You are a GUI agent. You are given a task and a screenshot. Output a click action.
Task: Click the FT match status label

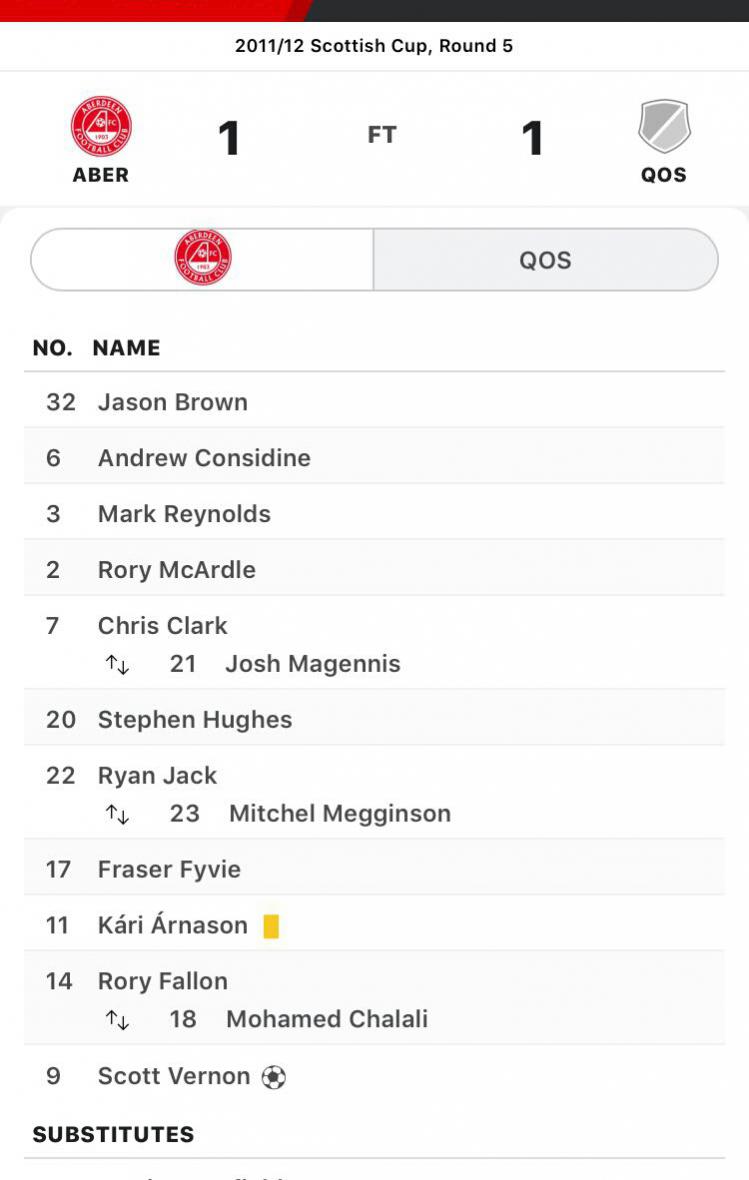point(382,135)
